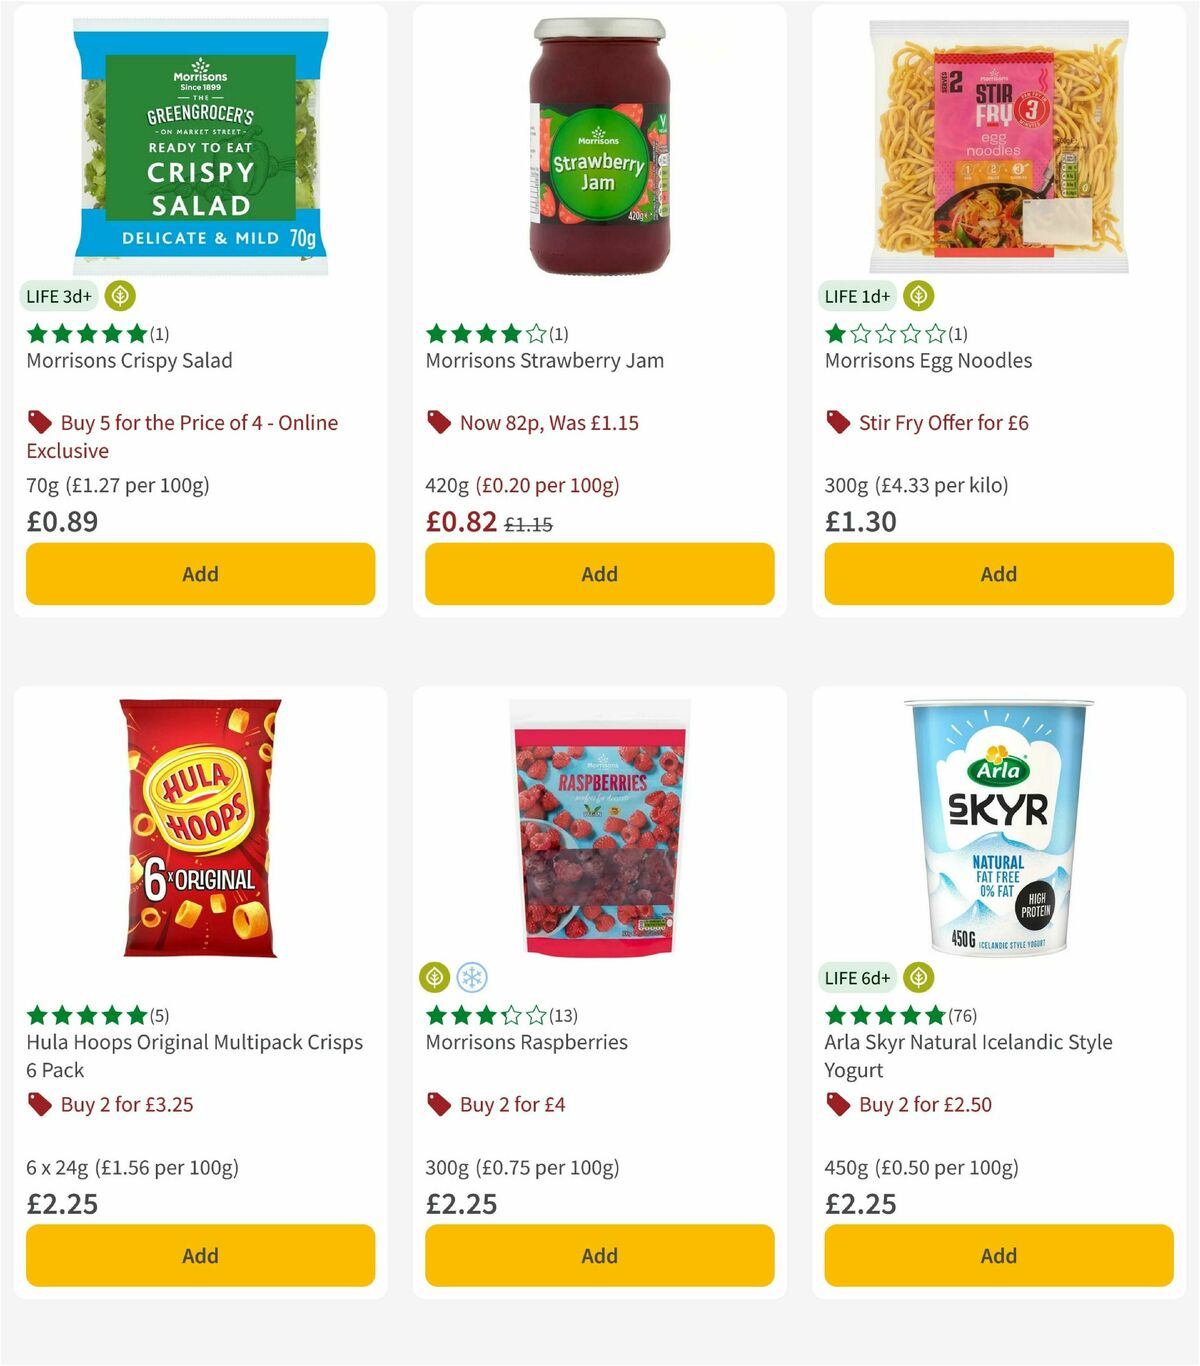Click the tag icon on Hula Hoops Buy 2 offer
This screenshot has height=1366, width=1200.
click(38, 1104)
